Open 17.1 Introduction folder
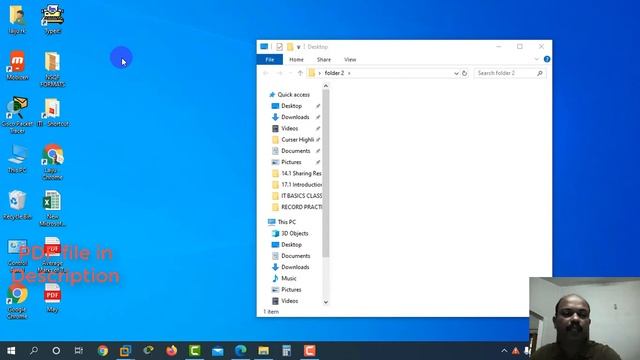640x360 pixels. pos(301,184)
